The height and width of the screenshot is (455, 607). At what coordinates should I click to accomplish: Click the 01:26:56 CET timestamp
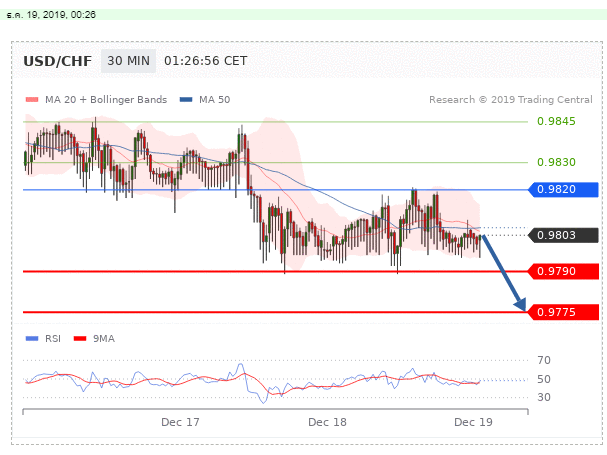[206, 61]
